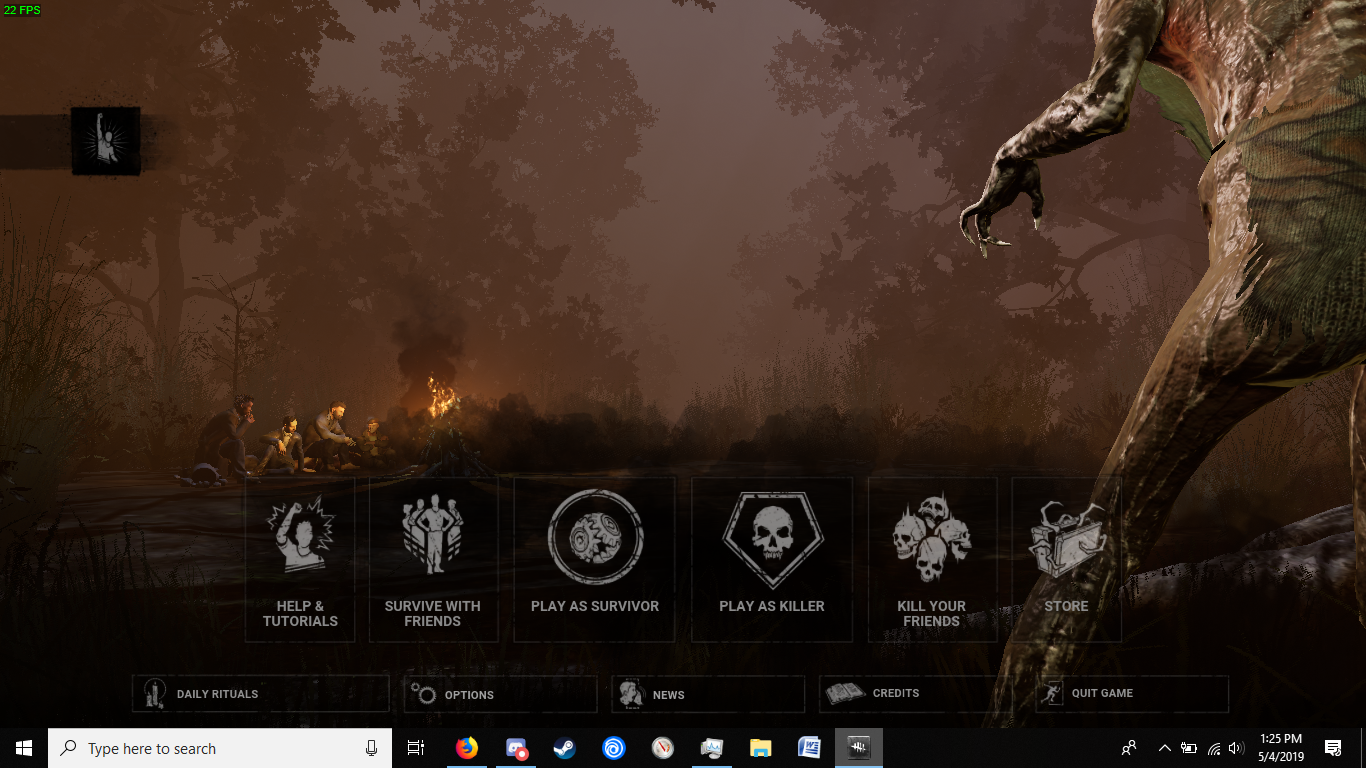Launch Firefox from taskbar
The height and width of the screenshot is (768, 1366).
click(467, 748)
